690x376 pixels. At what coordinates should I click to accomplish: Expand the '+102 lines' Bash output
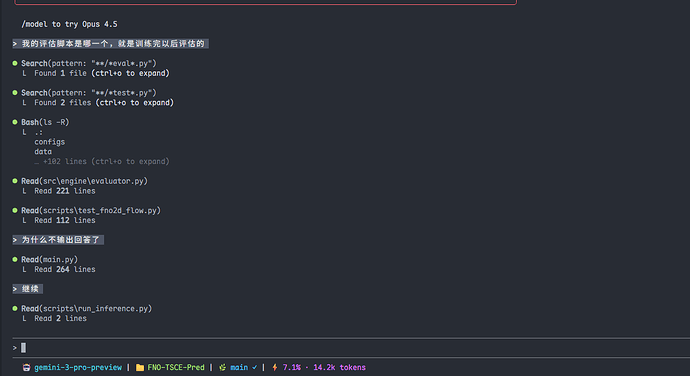tap(102, 162)
